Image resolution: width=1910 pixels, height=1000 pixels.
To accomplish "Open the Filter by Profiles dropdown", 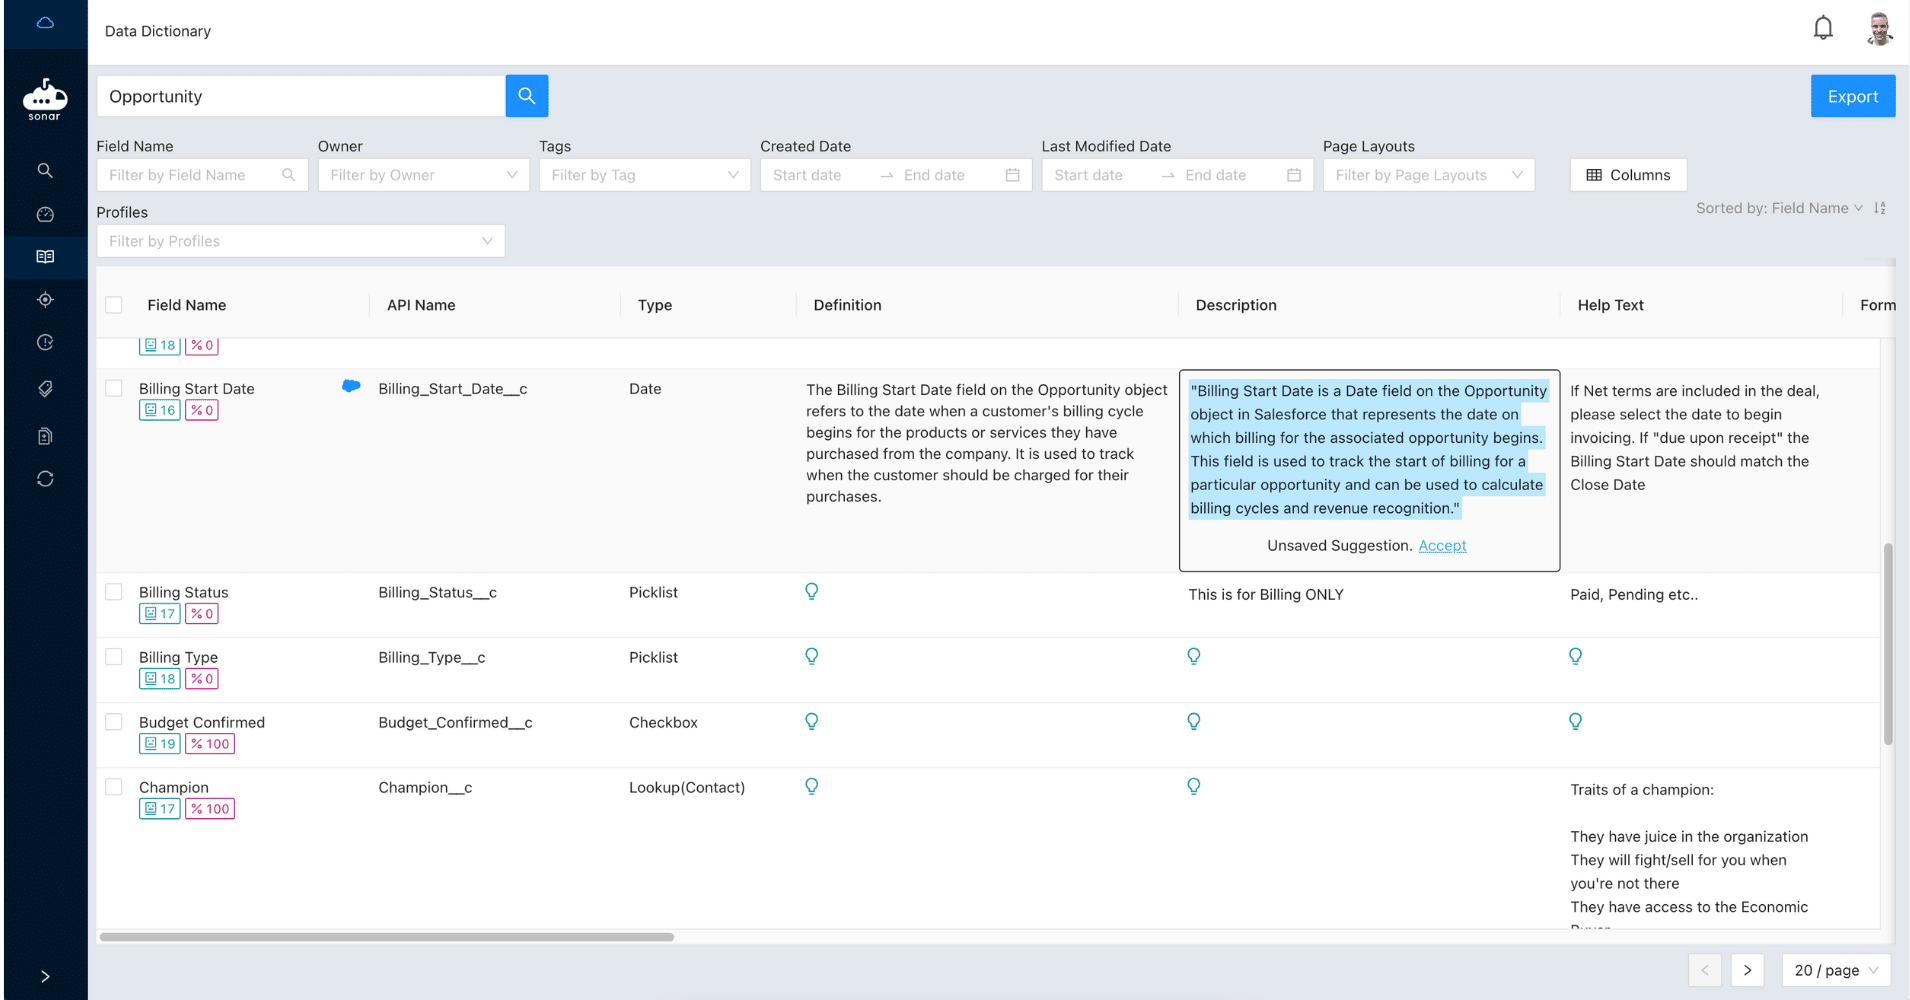I will point(299,240).
